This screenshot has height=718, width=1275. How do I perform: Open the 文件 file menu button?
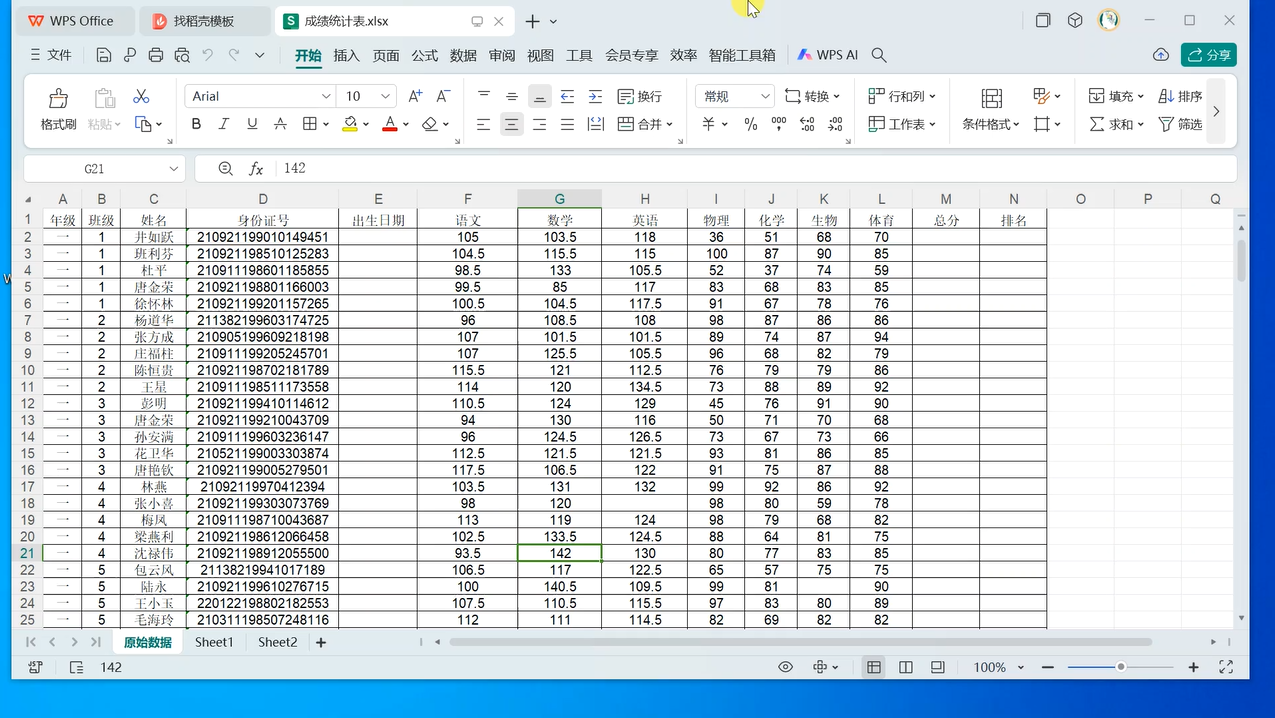click(50, 55)
